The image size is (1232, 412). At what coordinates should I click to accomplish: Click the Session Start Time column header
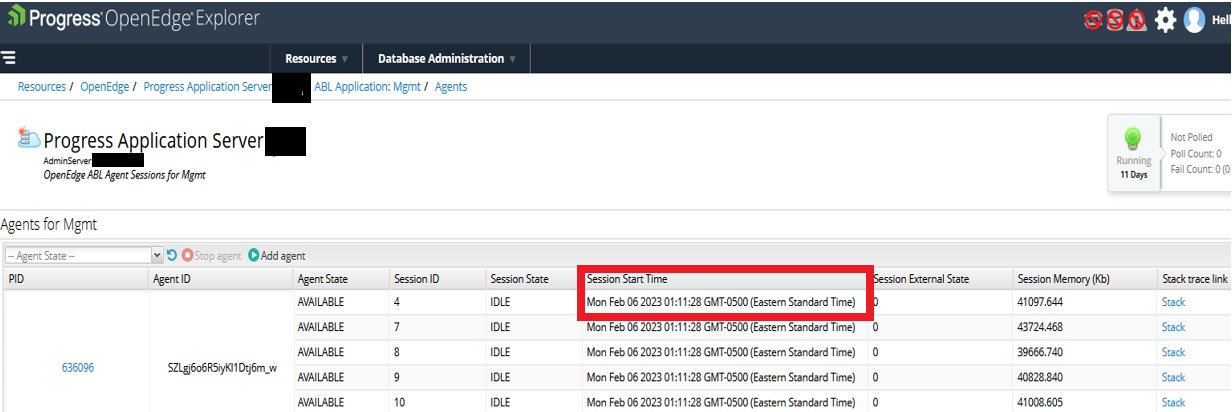[725, 279]
